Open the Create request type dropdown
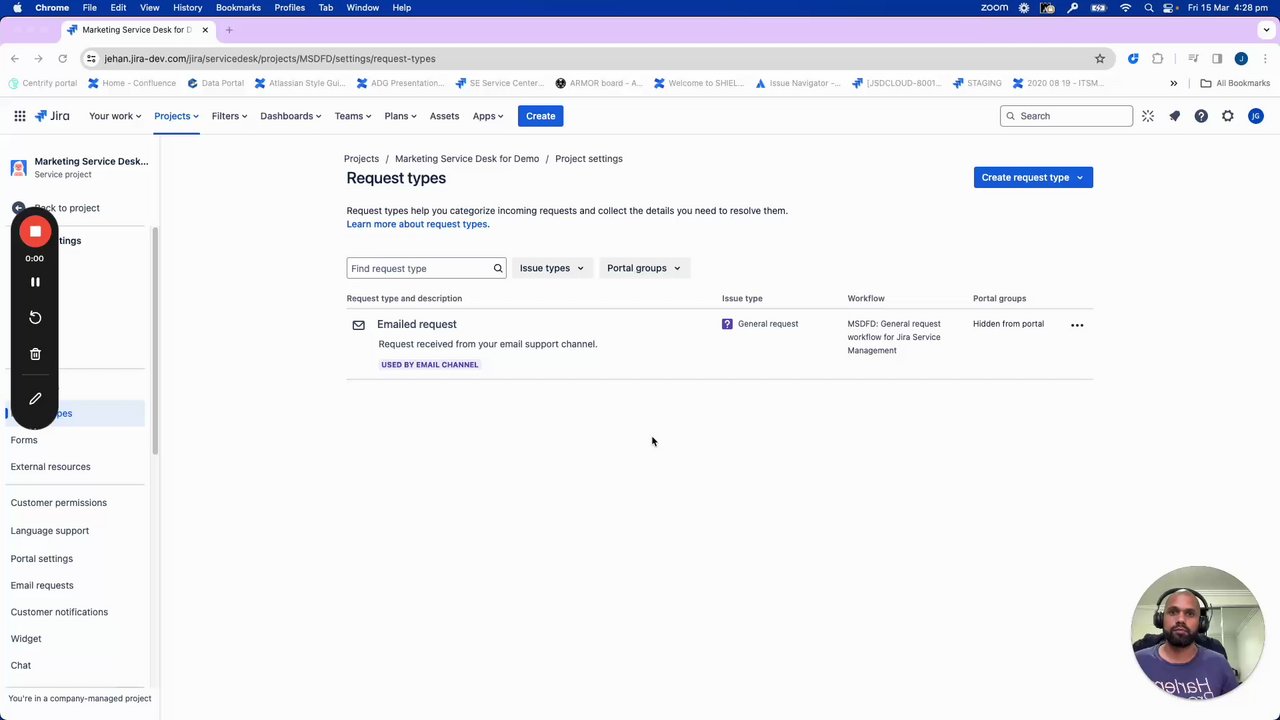1280x720 pixels. 1033,178
